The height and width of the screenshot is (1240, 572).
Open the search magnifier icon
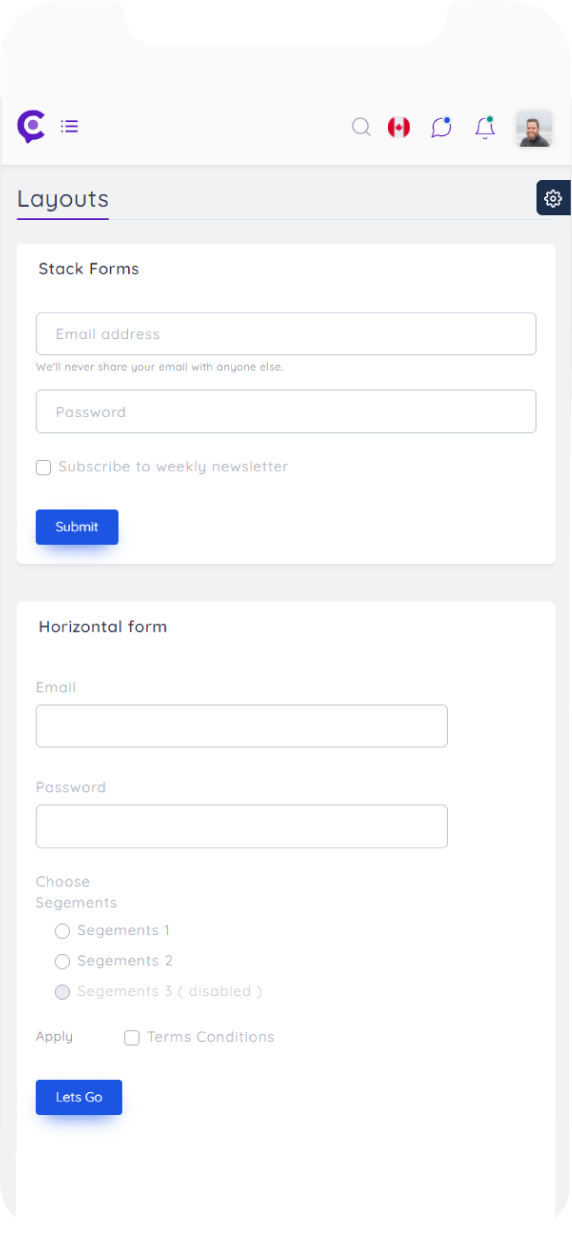[x=361, y=127]
